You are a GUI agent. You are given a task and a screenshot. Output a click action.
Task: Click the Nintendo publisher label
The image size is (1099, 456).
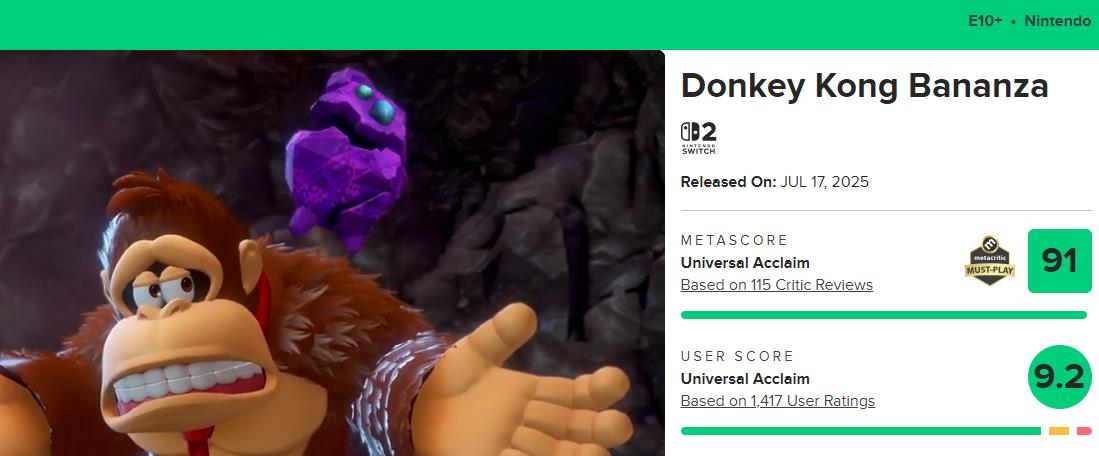tap(1057, 21)
